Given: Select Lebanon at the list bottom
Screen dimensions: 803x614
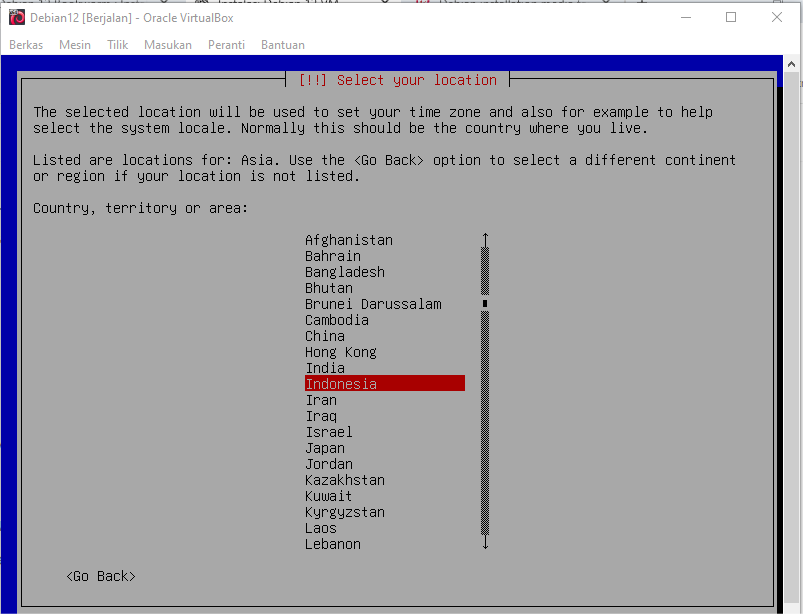Looking at the screenshot, I should (333, 544).
